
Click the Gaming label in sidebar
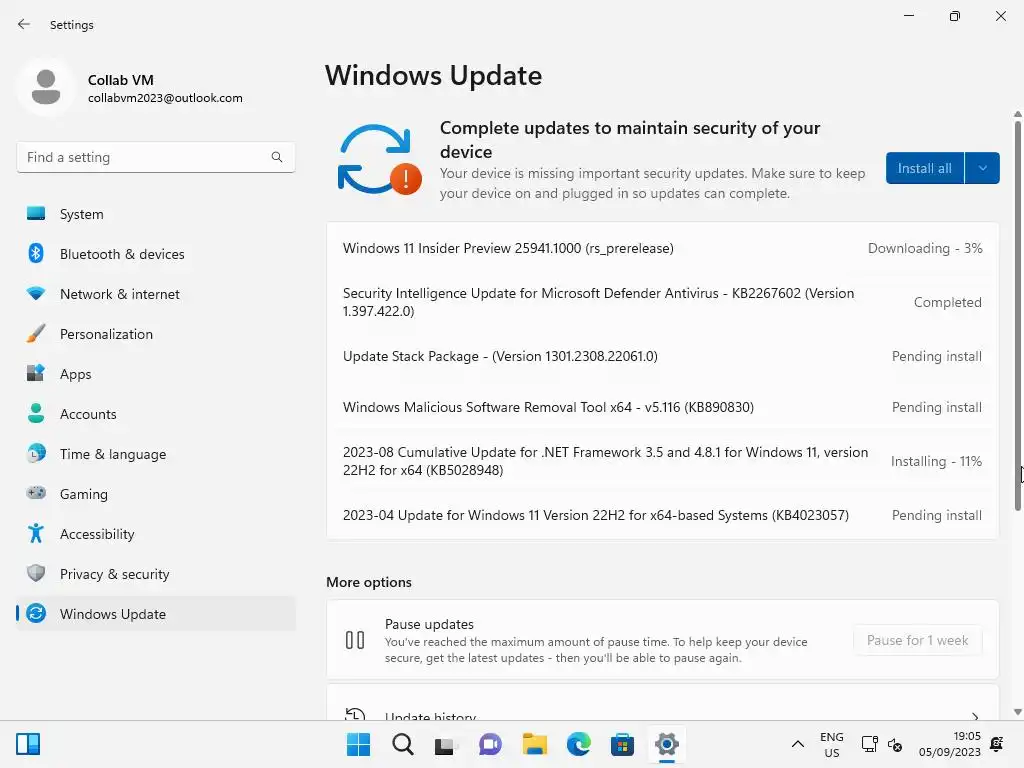[84, 494]
